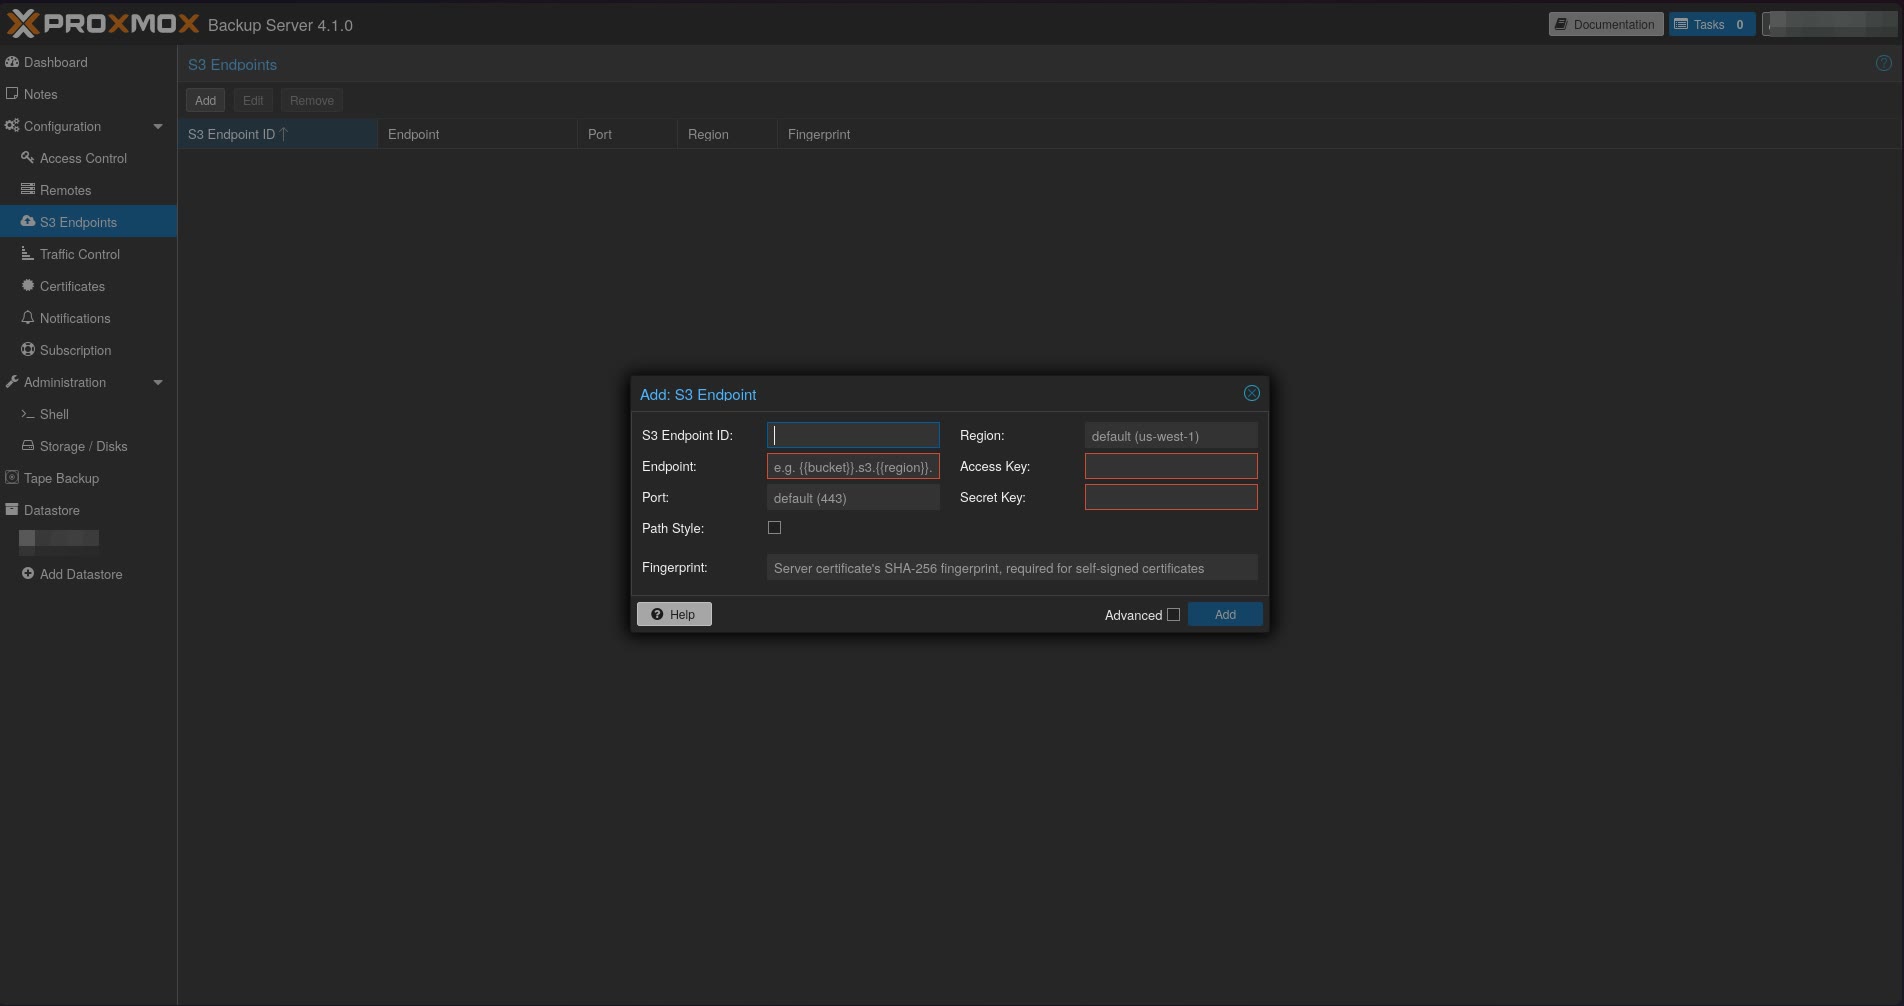The image size is (1904, 1006).
Task: Open Notifications via the bell icon
Action: 28,318
